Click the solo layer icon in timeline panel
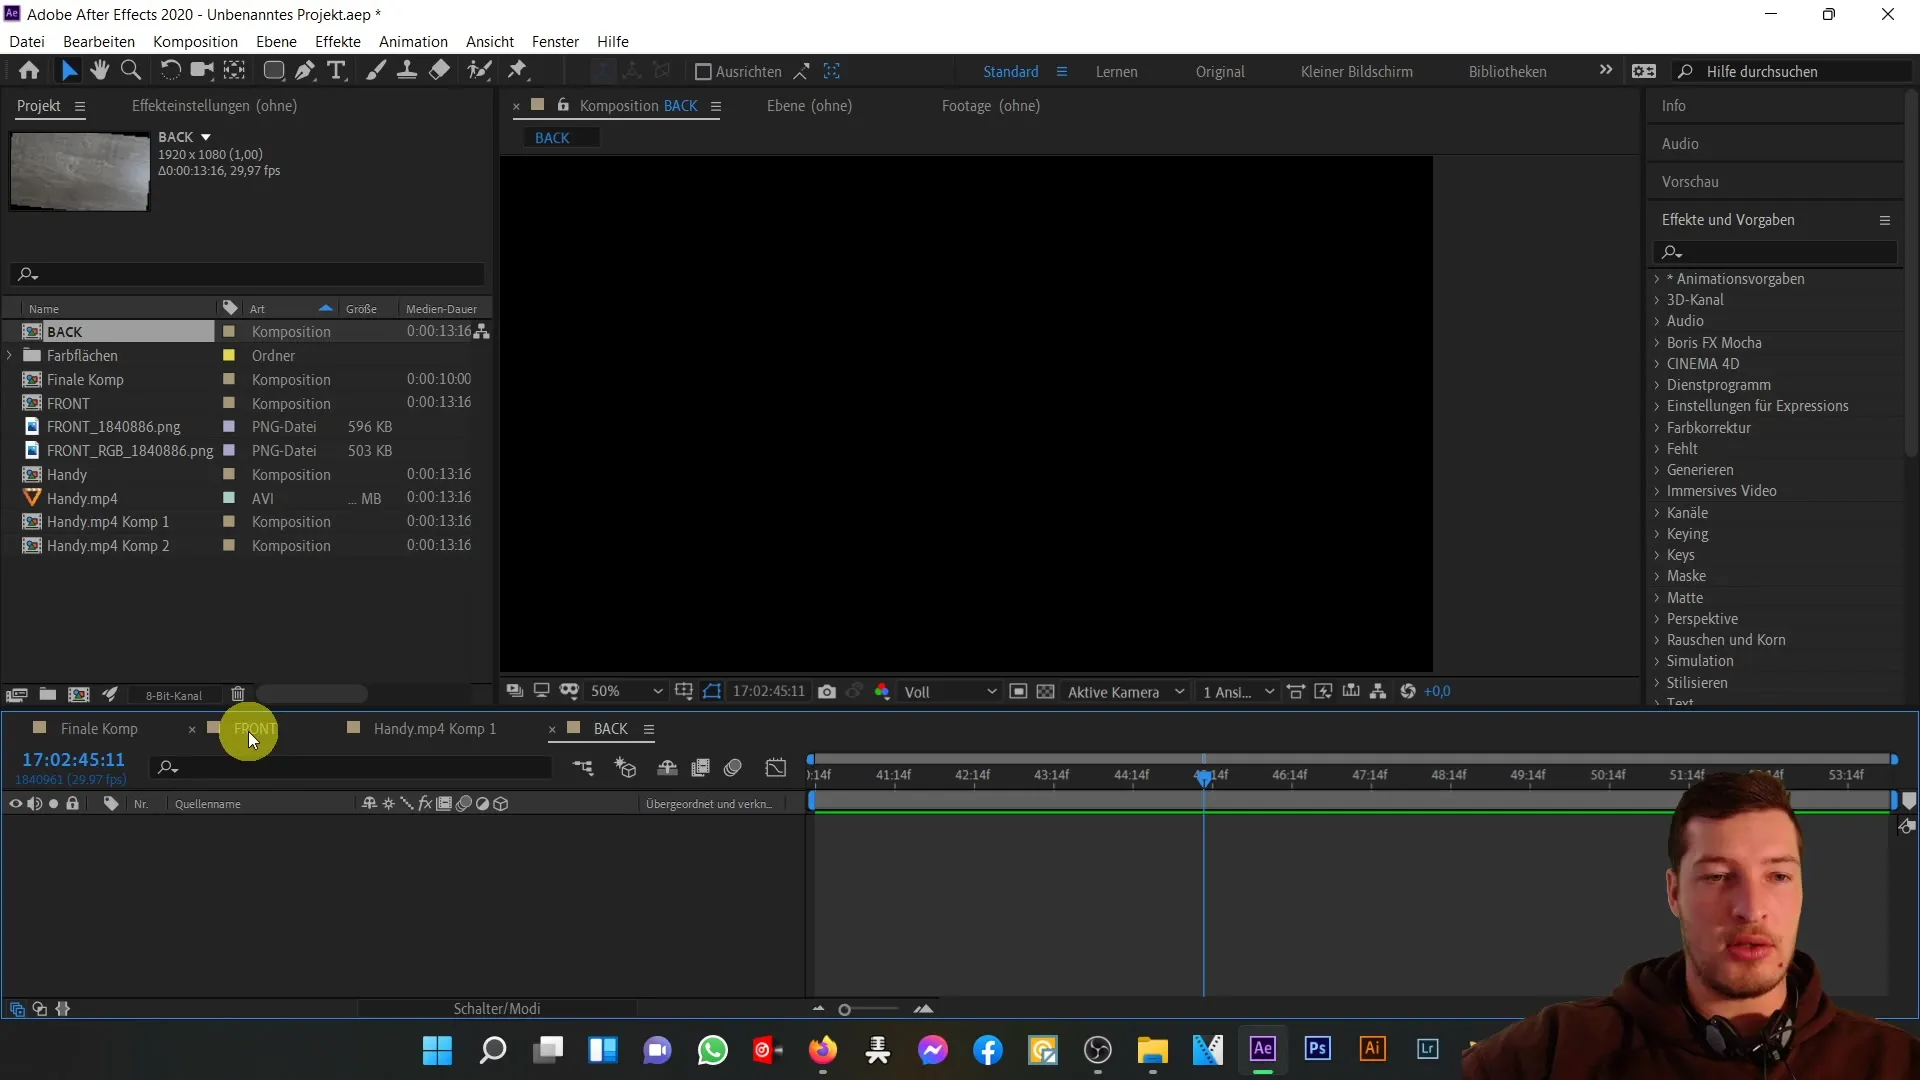The image size is (1920, 1080). (53, 803)
